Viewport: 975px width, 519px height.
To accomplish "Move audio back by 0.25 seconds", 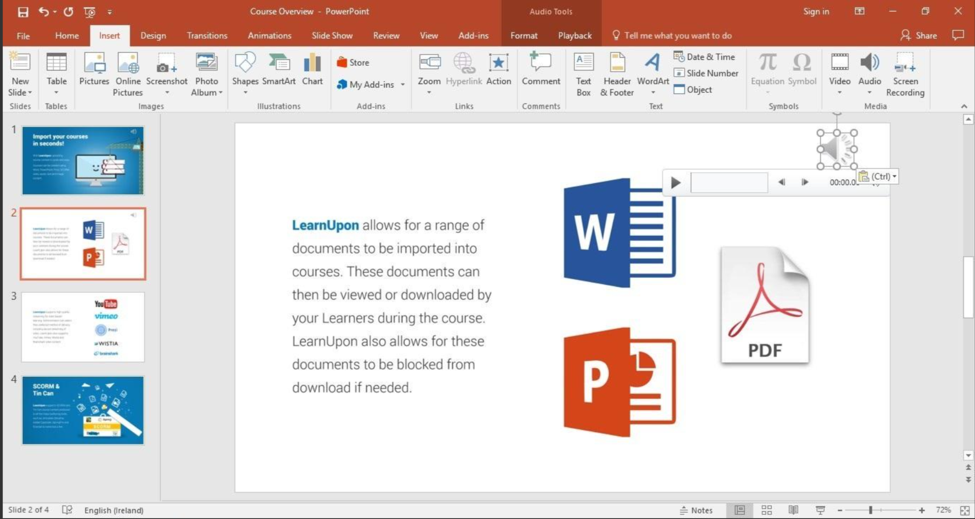I will coord(782,182).
